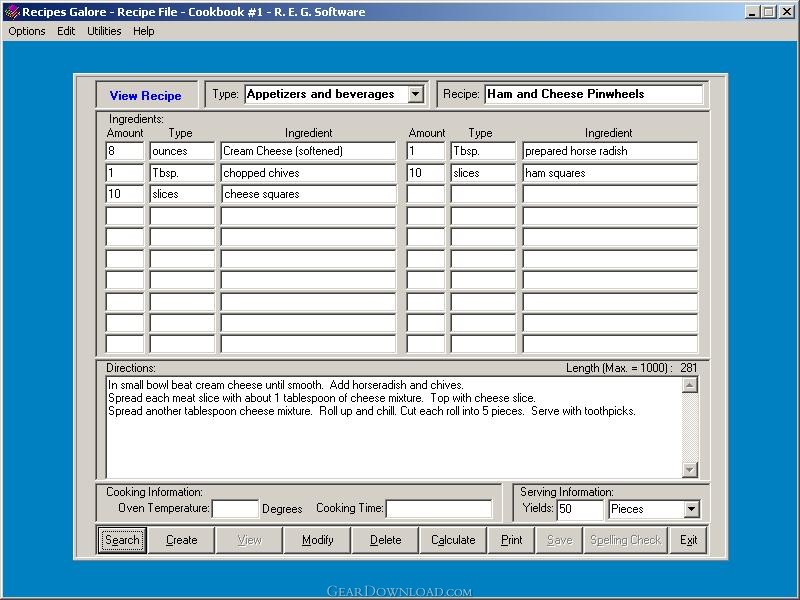Click the Calculate button

(x=453, y=540)
